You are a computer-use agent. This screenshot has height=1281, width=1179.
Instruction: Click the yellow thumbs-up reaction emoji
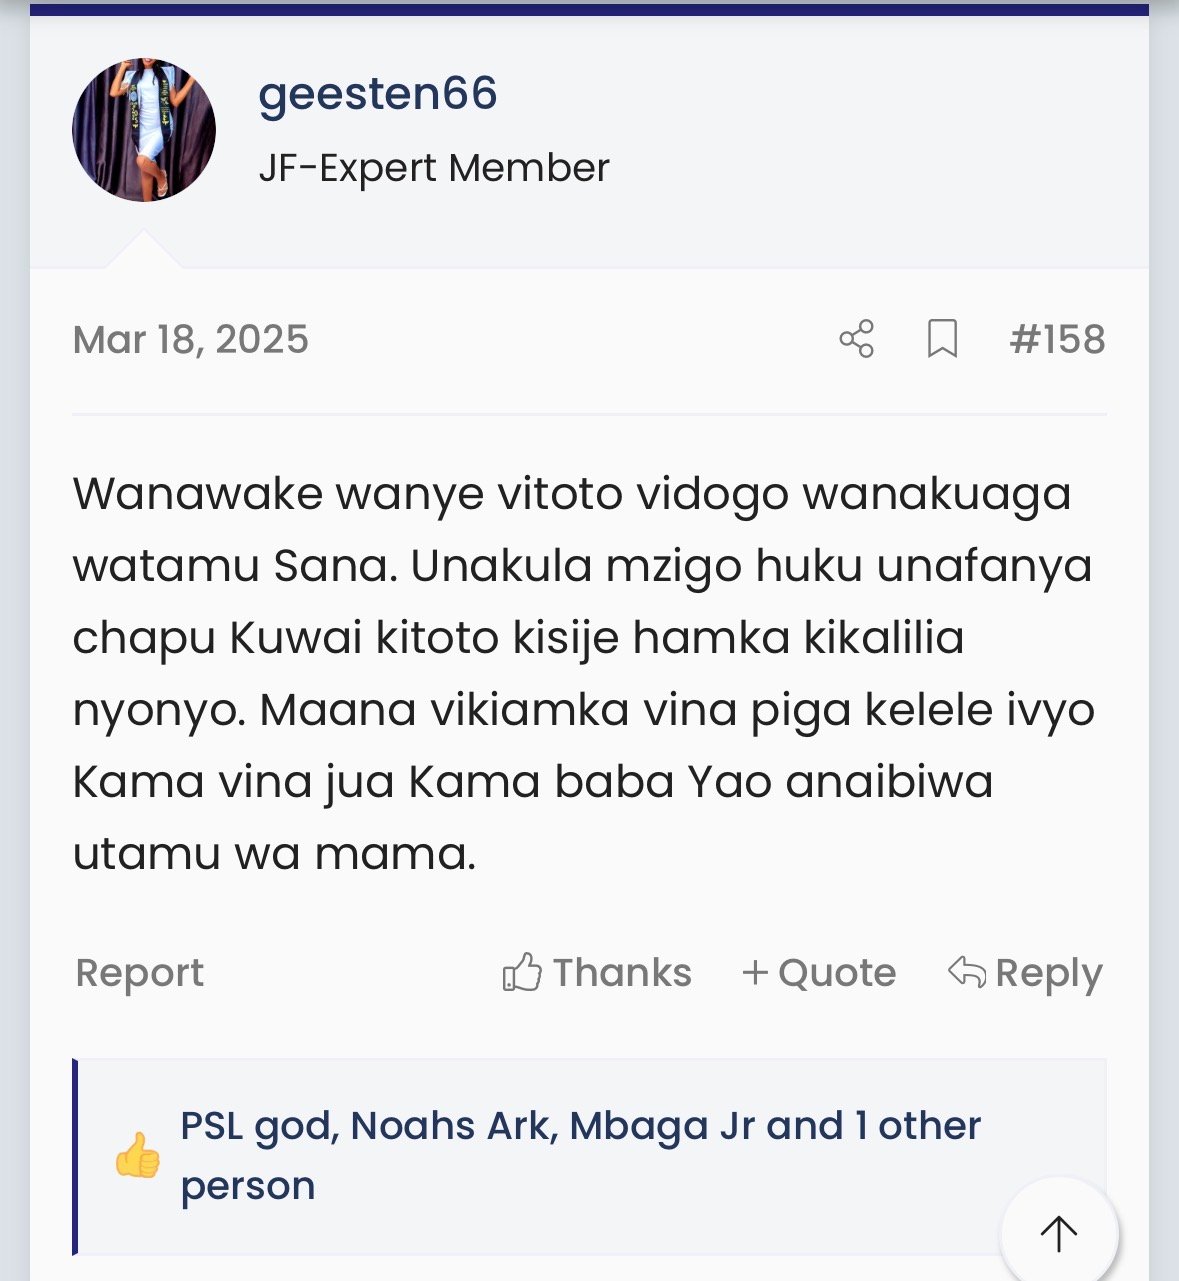click(x=137, y=1155)
